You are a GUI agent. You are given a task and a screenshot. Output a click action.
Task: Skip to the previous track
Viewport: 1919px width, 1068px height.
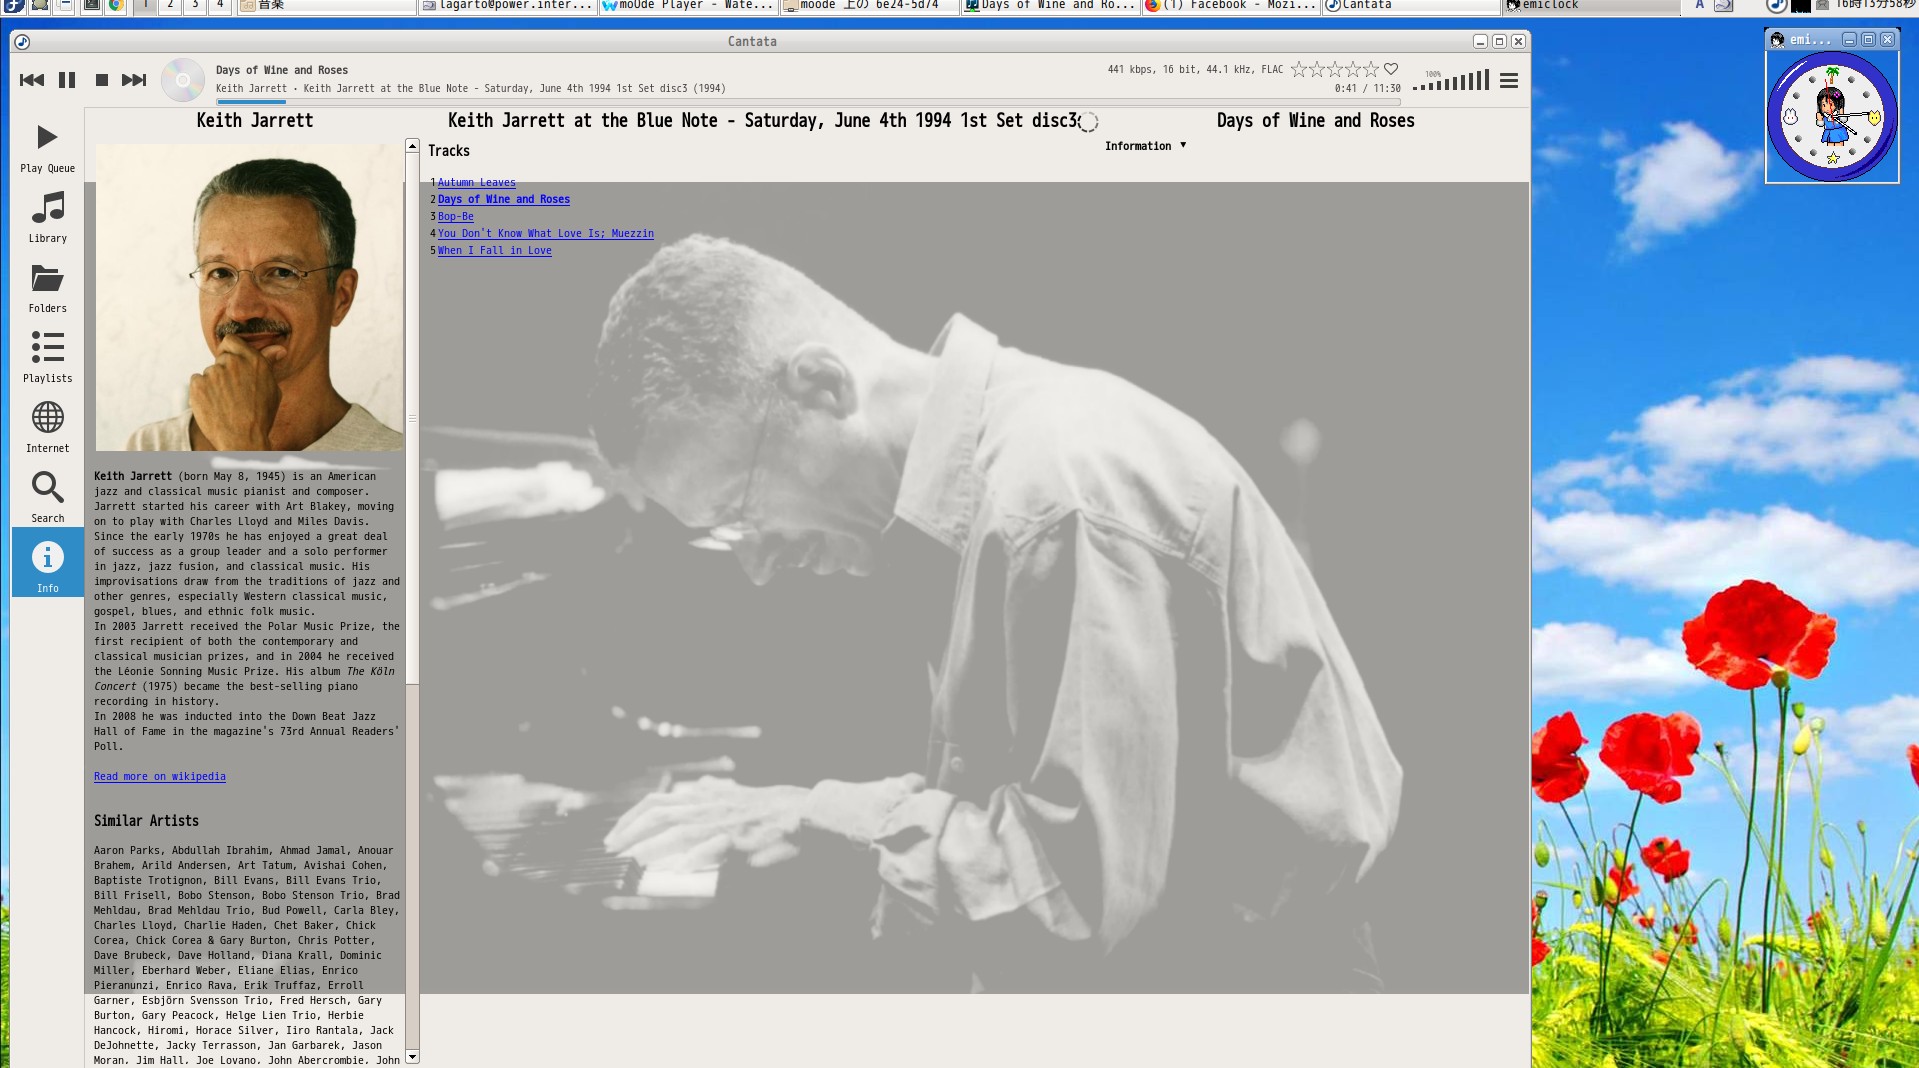(32, 80)
